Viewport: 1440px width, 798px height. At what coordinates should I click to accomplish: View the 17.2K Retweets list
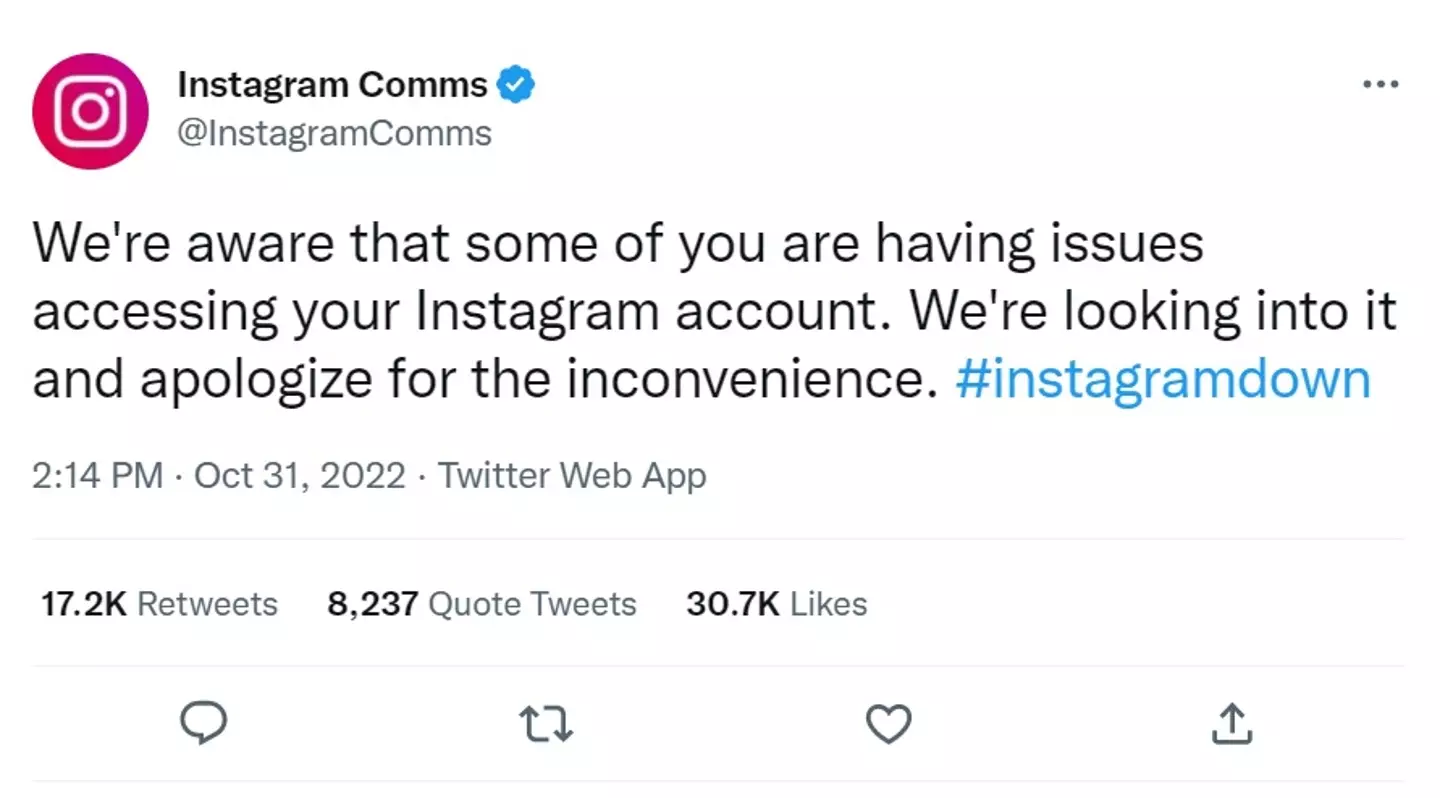(159, 604)
